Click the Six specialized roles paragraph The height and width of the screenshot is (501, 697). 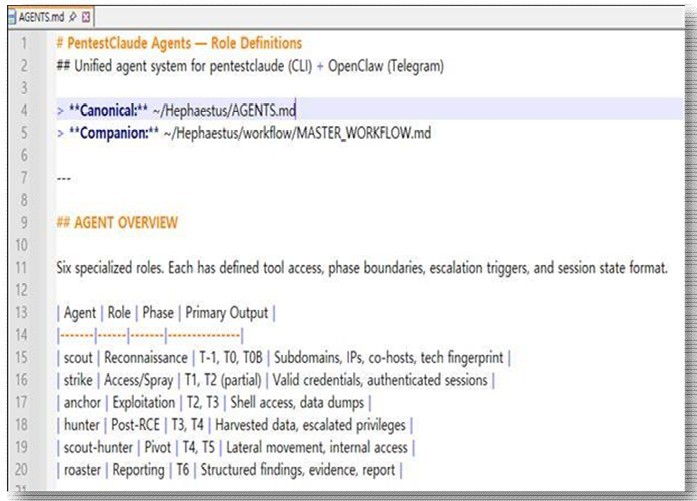tap(362, 268)
